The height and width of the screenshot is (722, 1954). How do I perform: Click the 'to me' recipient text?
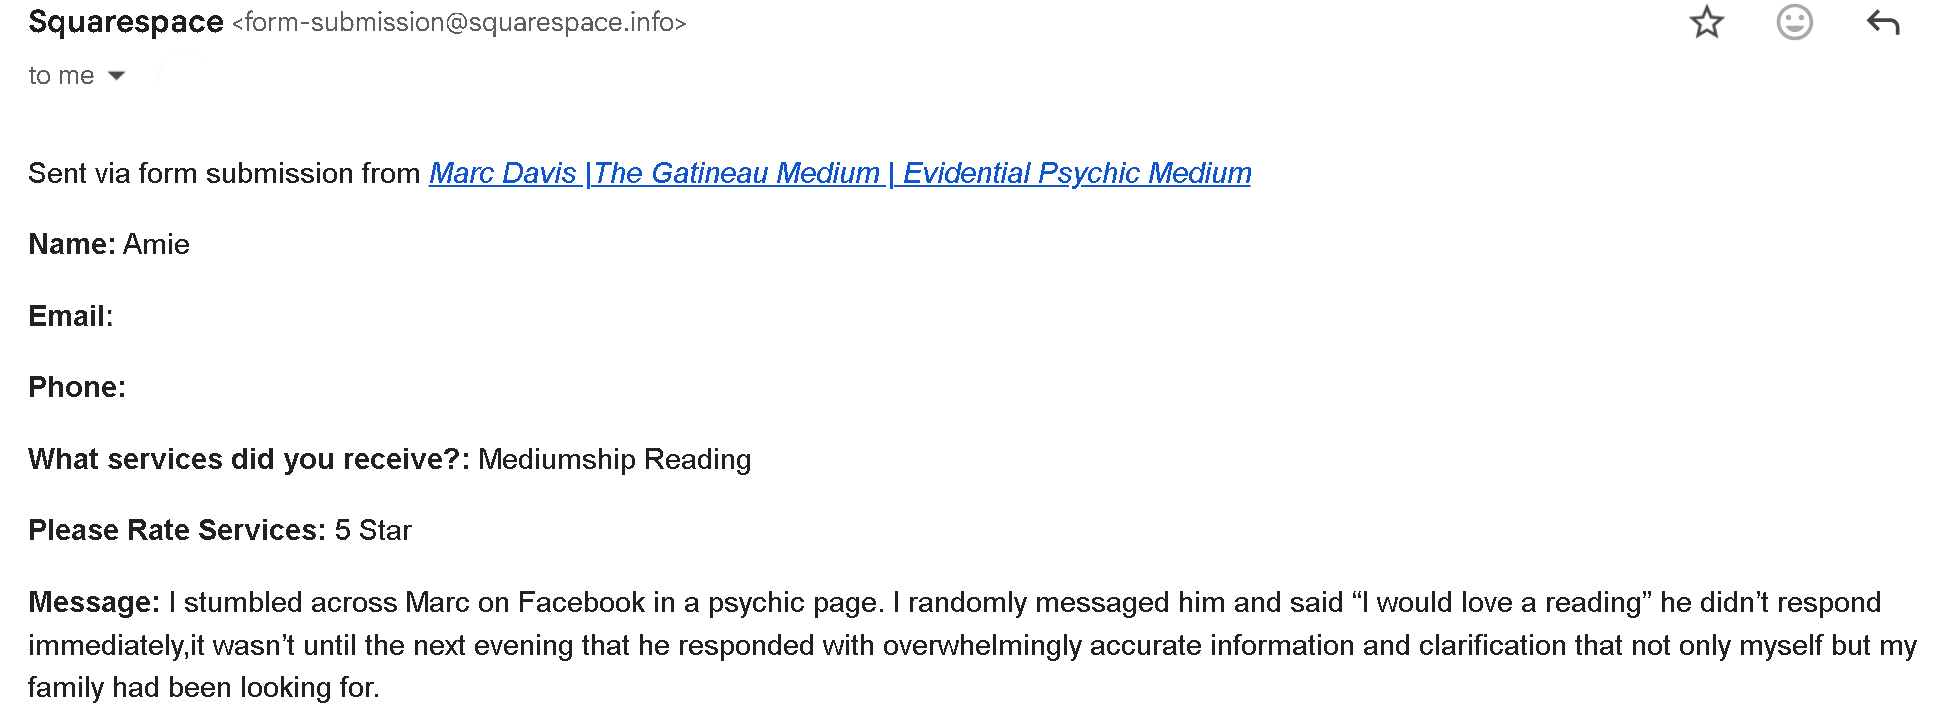pyautogui.click(x=61, y=76)
